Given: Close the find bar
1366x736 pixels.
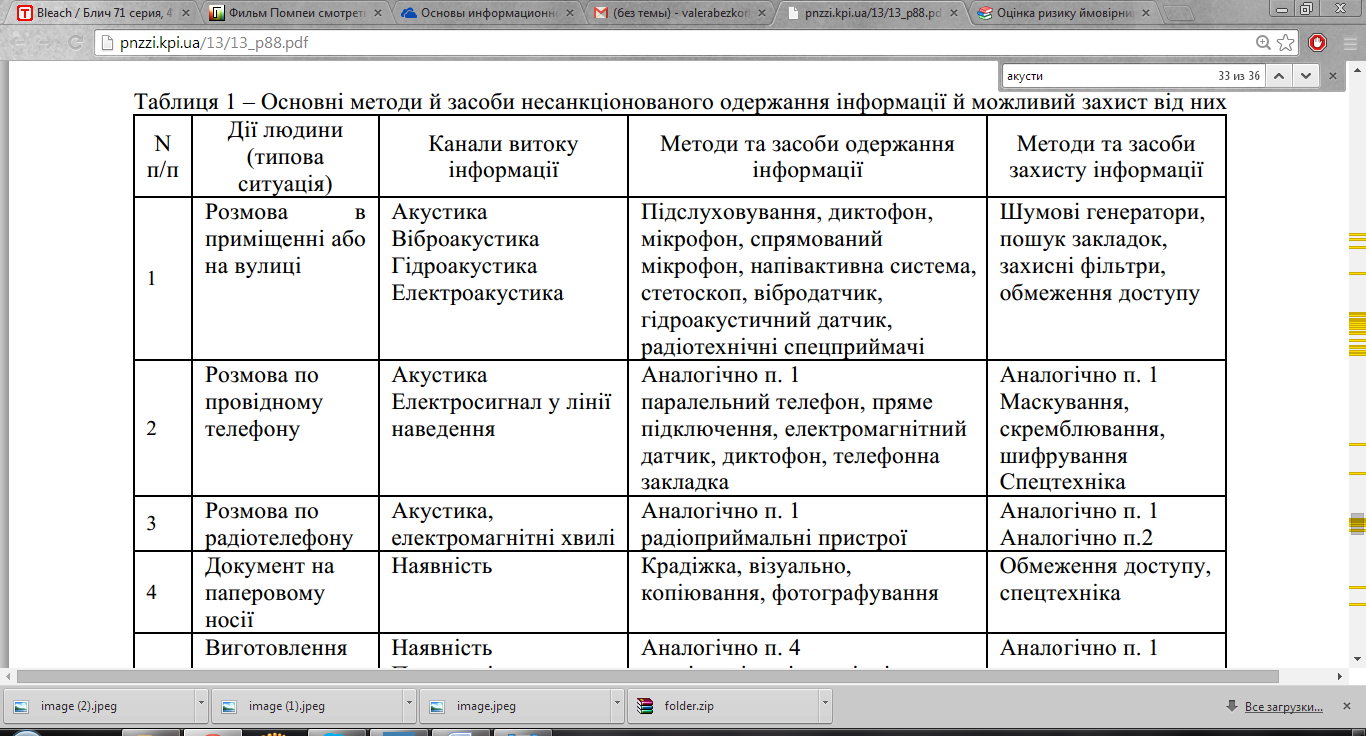Looking at the screenshot, I should 1331,75.
